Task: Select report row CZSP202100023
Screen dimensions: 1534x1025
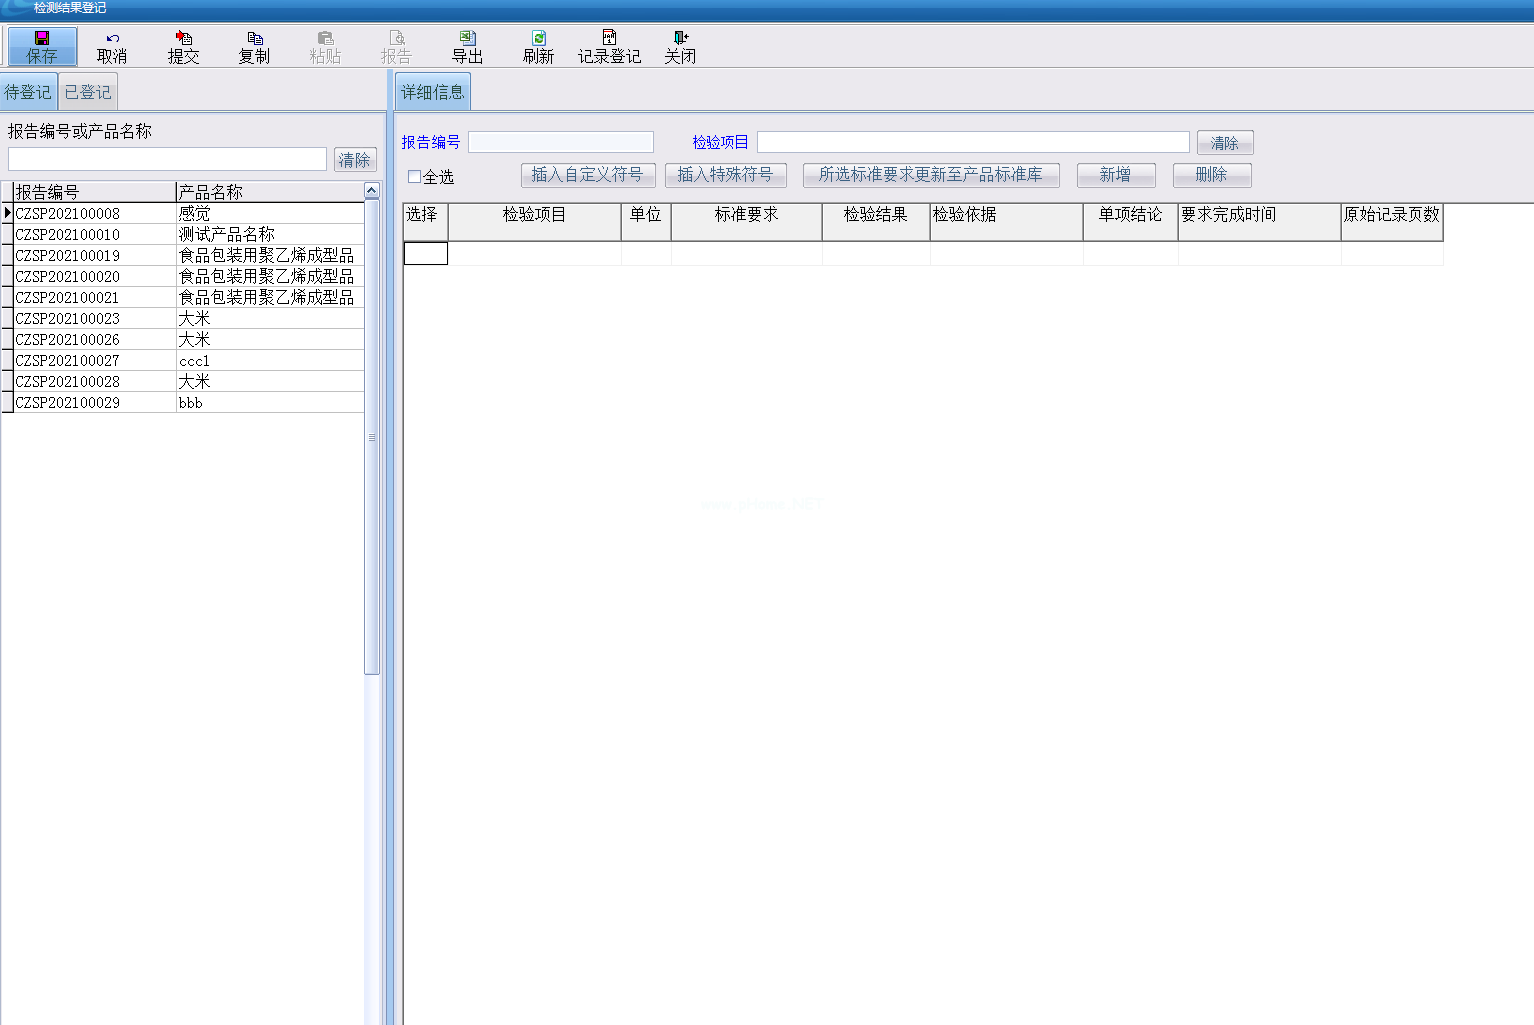Action: [68, 319]
